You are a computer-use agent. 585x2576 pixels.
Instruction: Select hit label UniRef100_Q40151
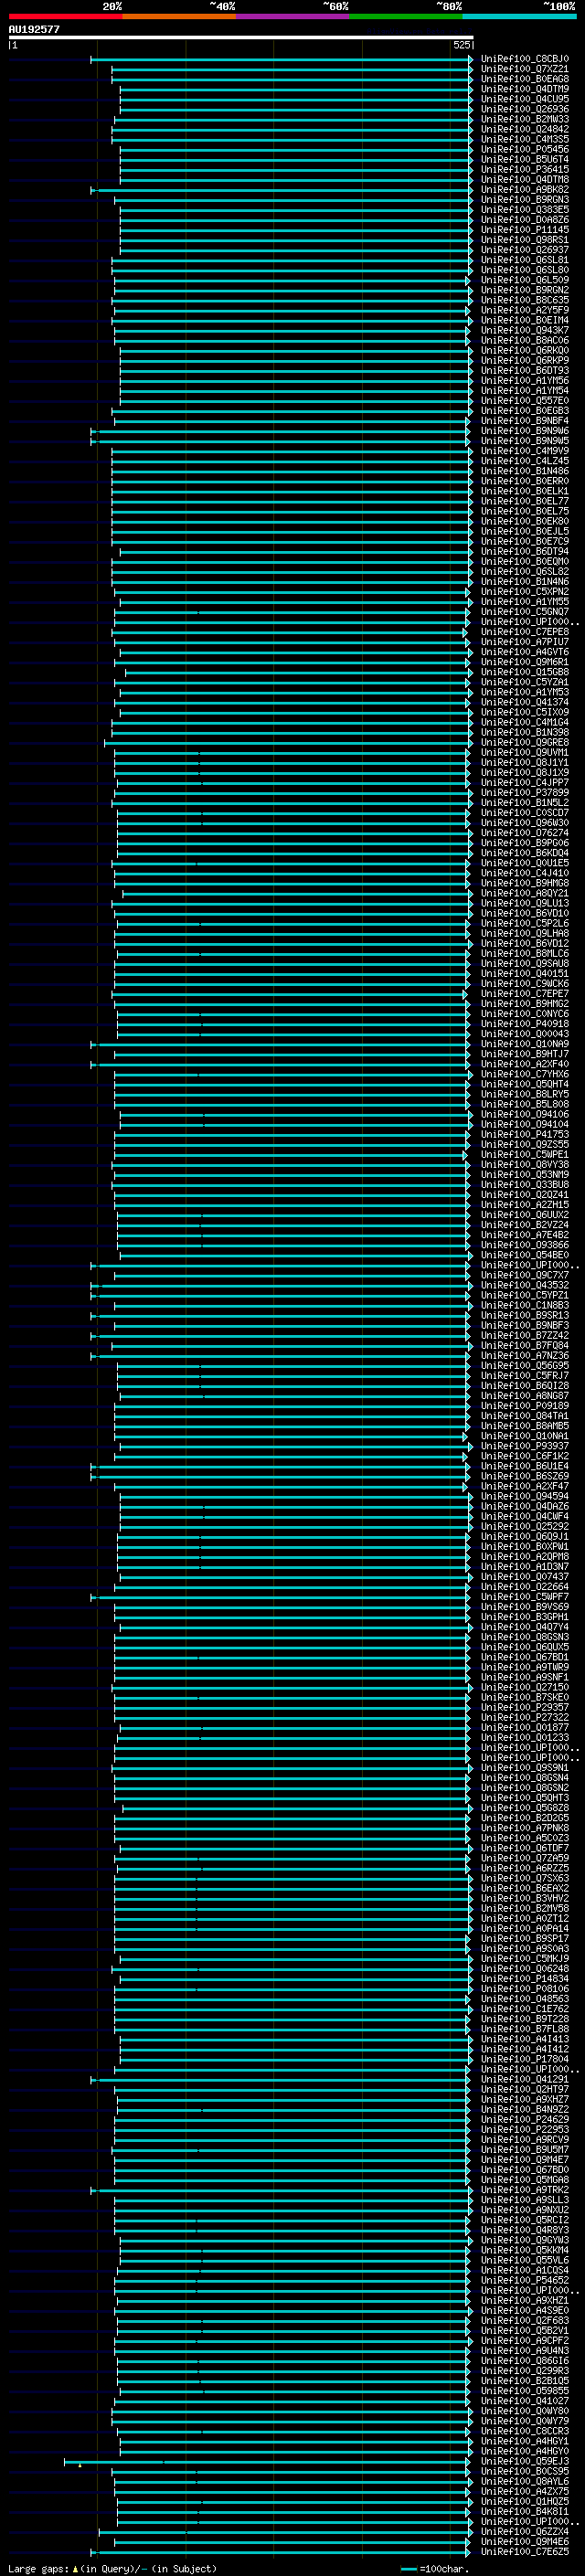coord(525,974)
